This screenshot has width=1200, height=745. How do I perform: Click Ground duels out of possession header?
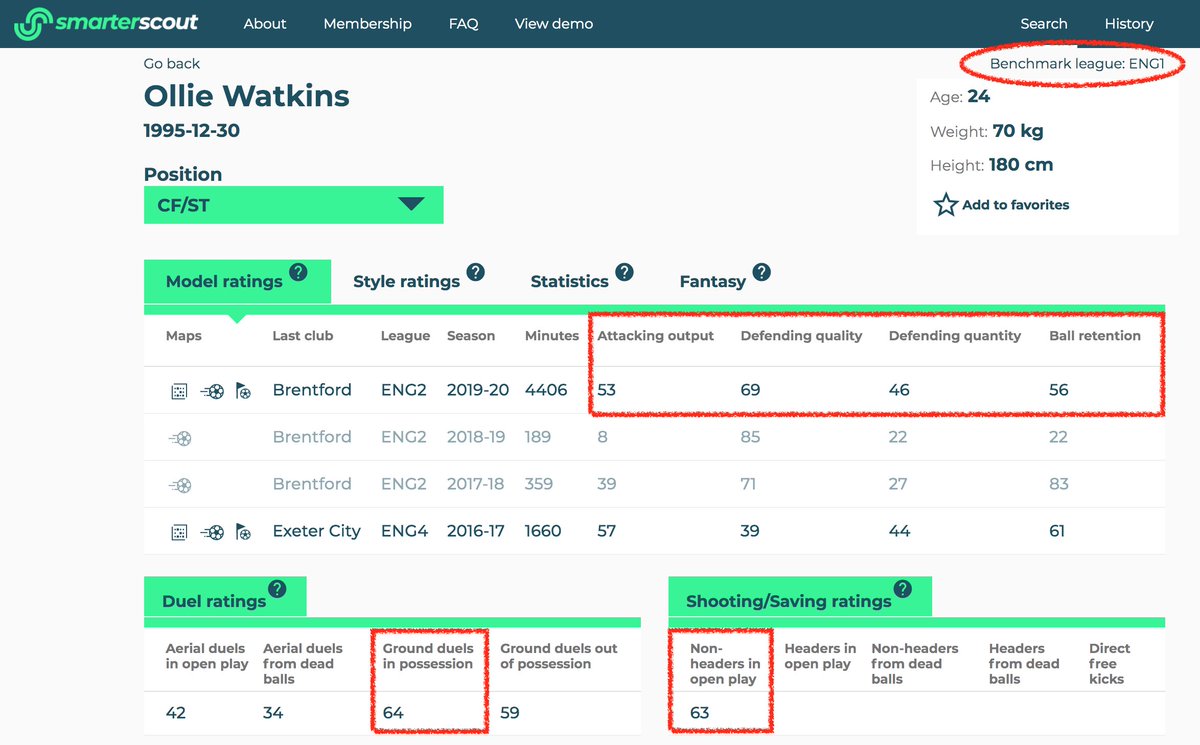point(559,656)
